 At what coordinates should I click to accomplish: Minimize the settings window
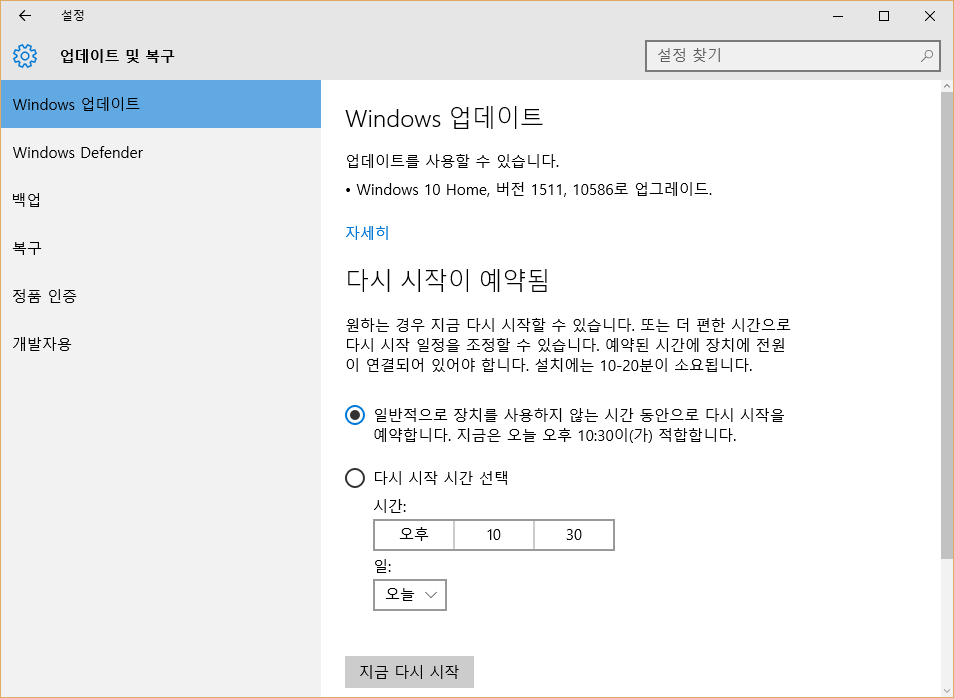(x=838, y=16)
